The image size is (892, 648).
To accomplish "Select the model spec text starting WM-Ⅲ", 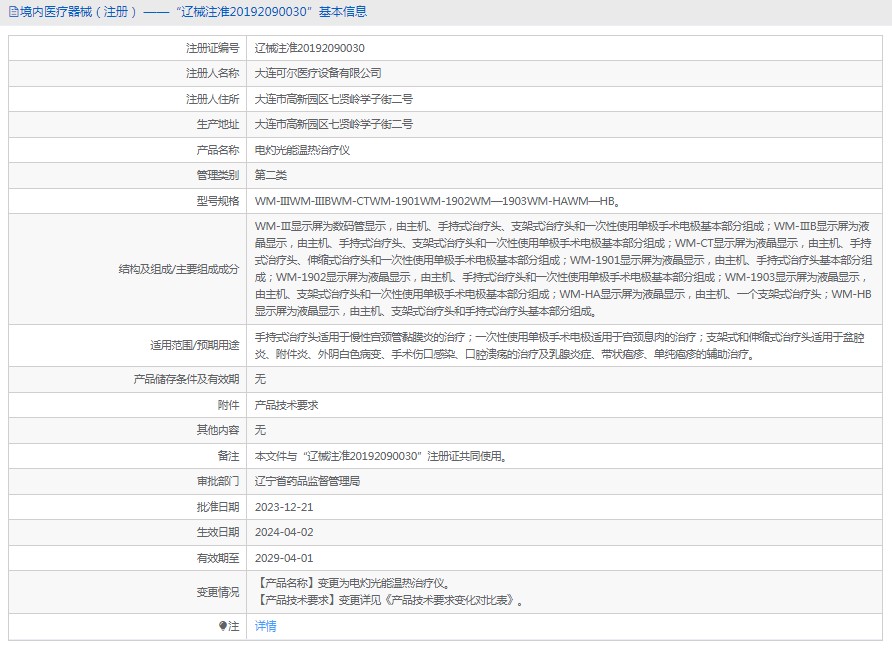I will 437,201.
